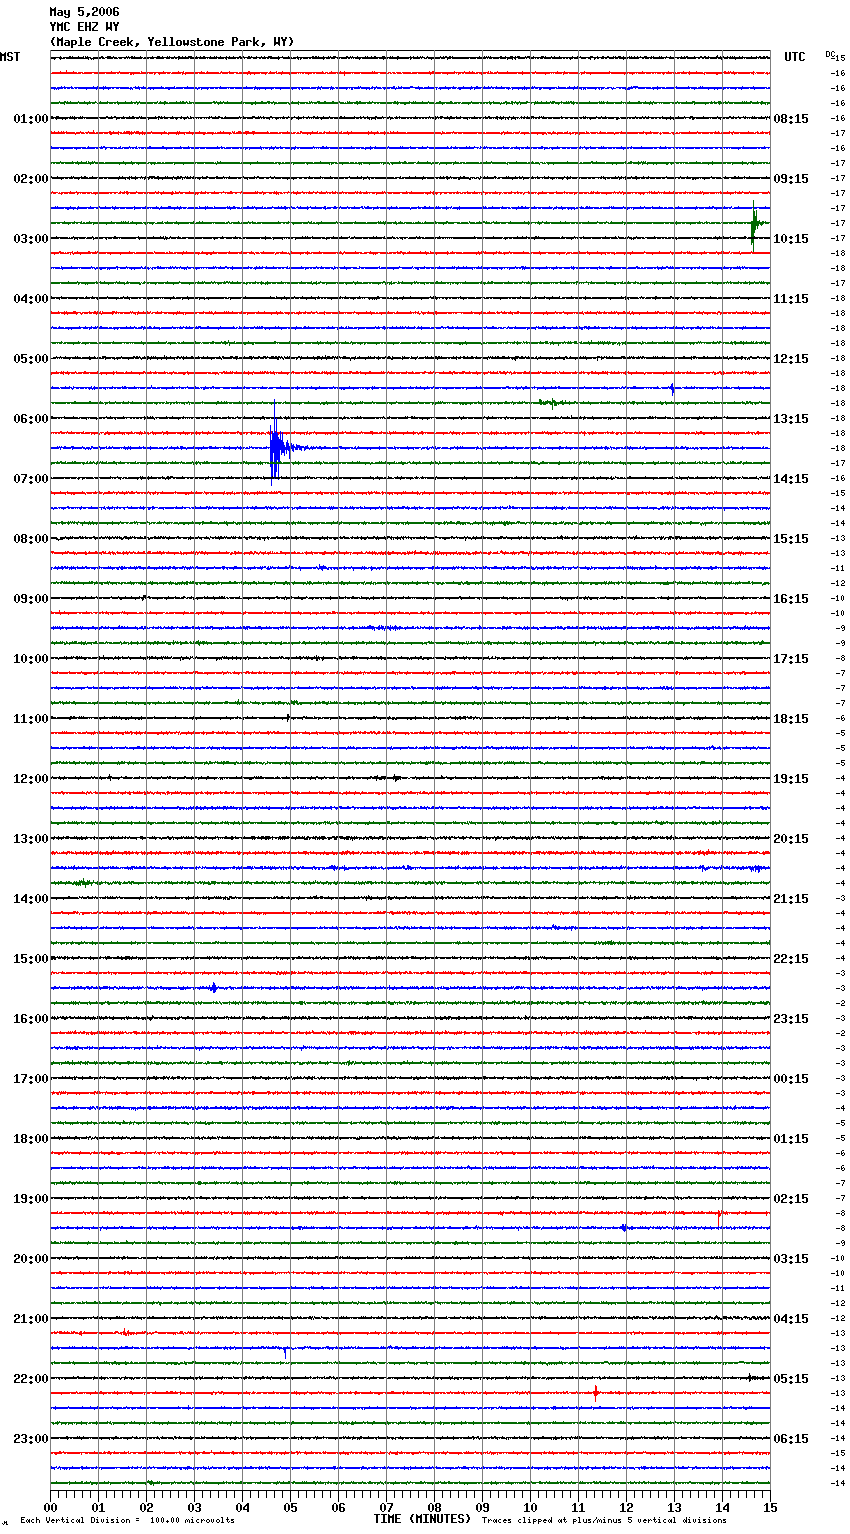Image resolution: width=850 pixels, height=1534 pixels.
Task: Select the '03:00' MST time label
Action: tap(31, 239)
